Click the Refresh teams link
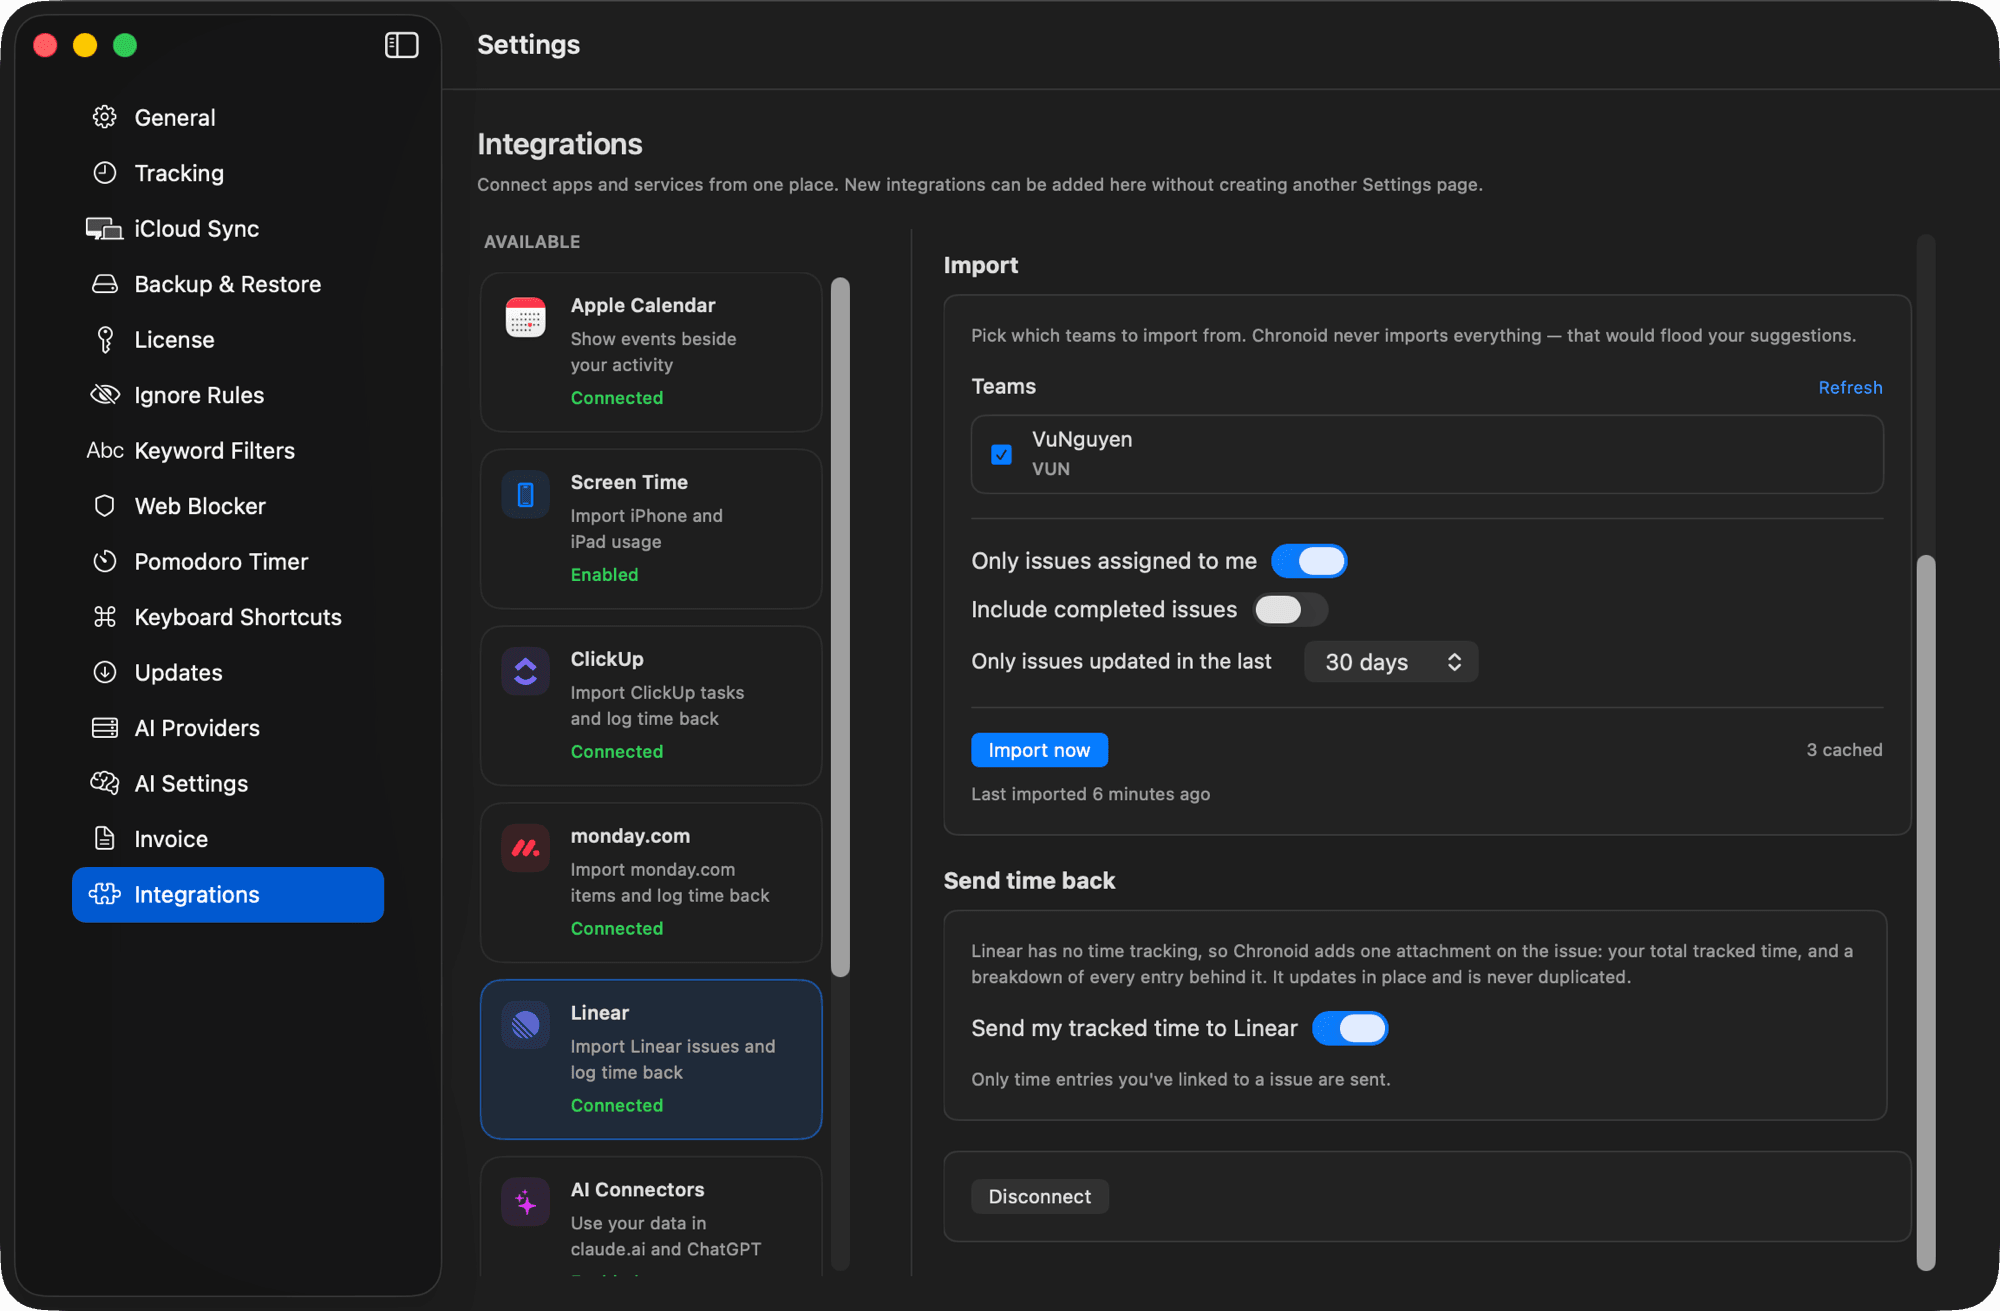The image size is (2000, 1311). tap(1850, 387)
